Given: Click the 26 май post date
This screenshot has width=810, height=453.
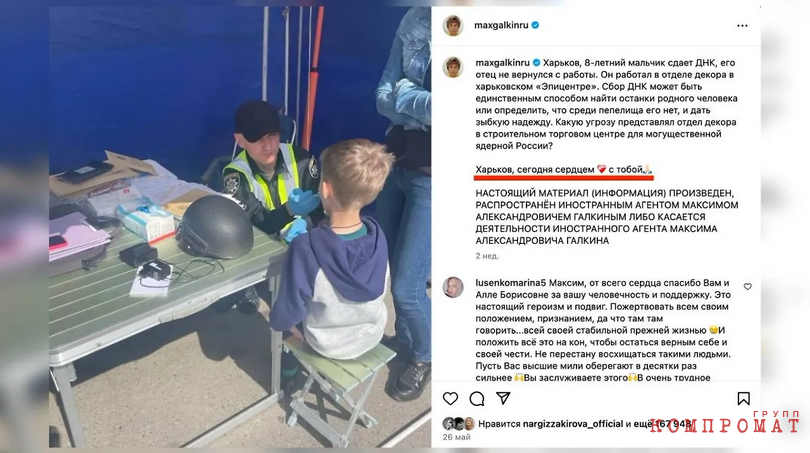Looking at the screenshot, I should coord(457,437).
